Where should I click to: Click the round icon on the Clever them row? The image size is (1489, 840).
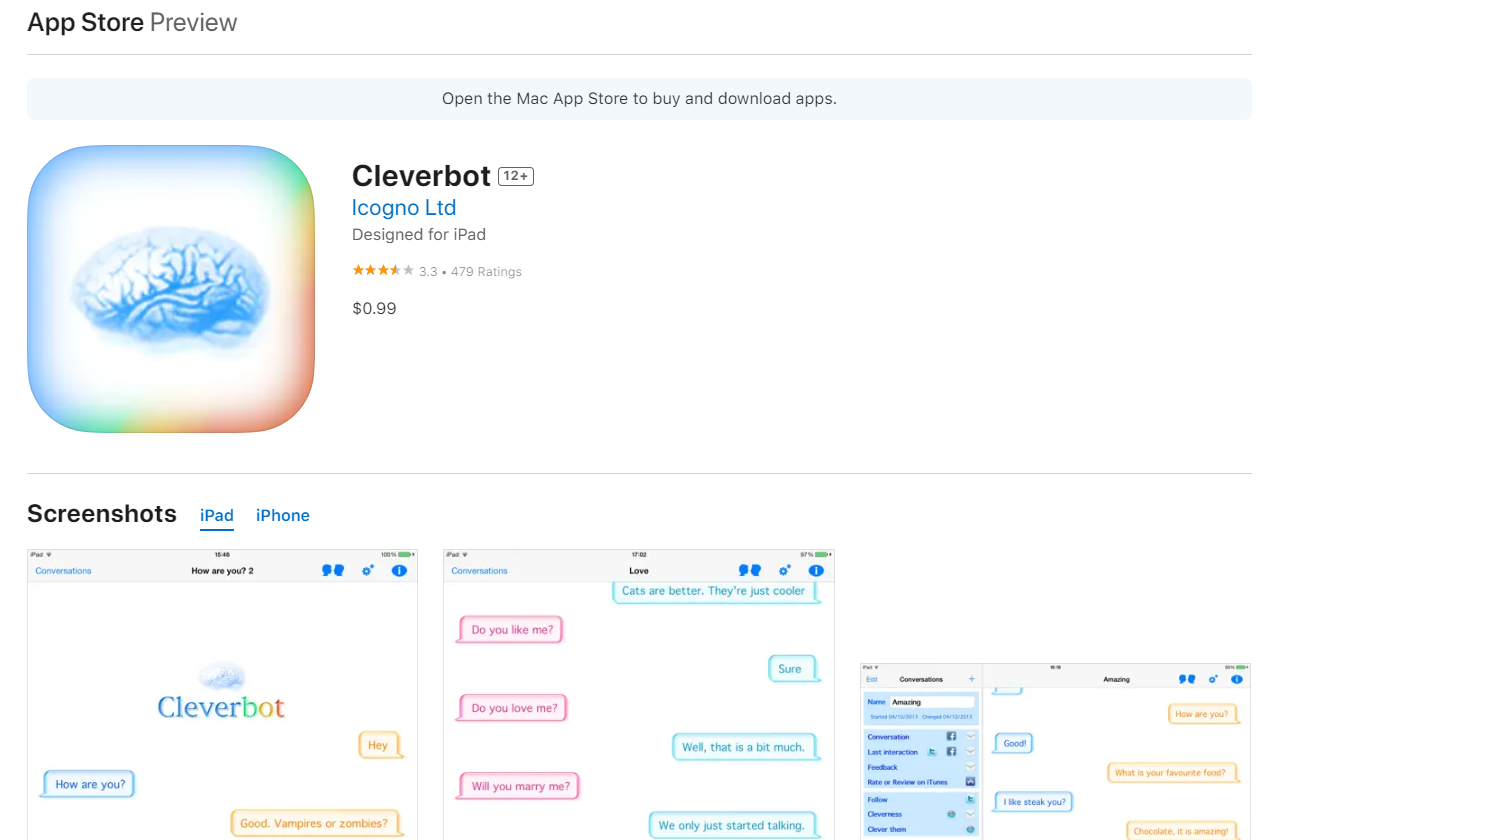970,829
